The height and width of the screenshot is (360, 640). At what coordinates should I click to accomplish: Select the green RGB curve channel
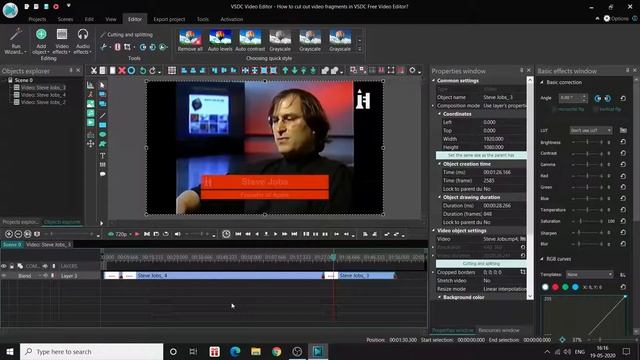(565, 287)
